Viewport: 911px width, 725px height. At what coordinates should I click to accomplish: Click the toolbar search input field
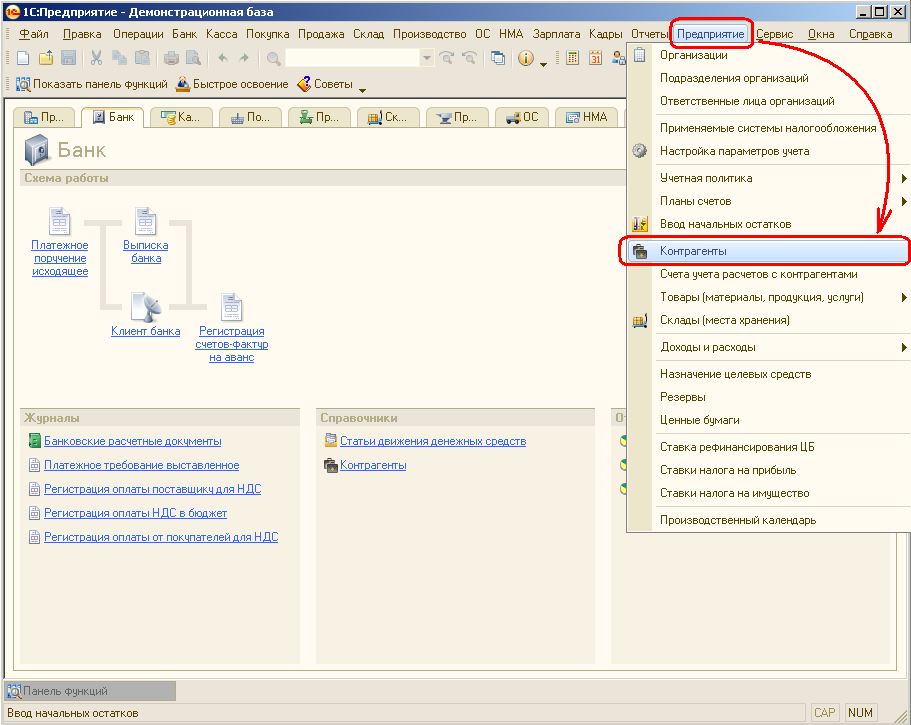[352, 59]
